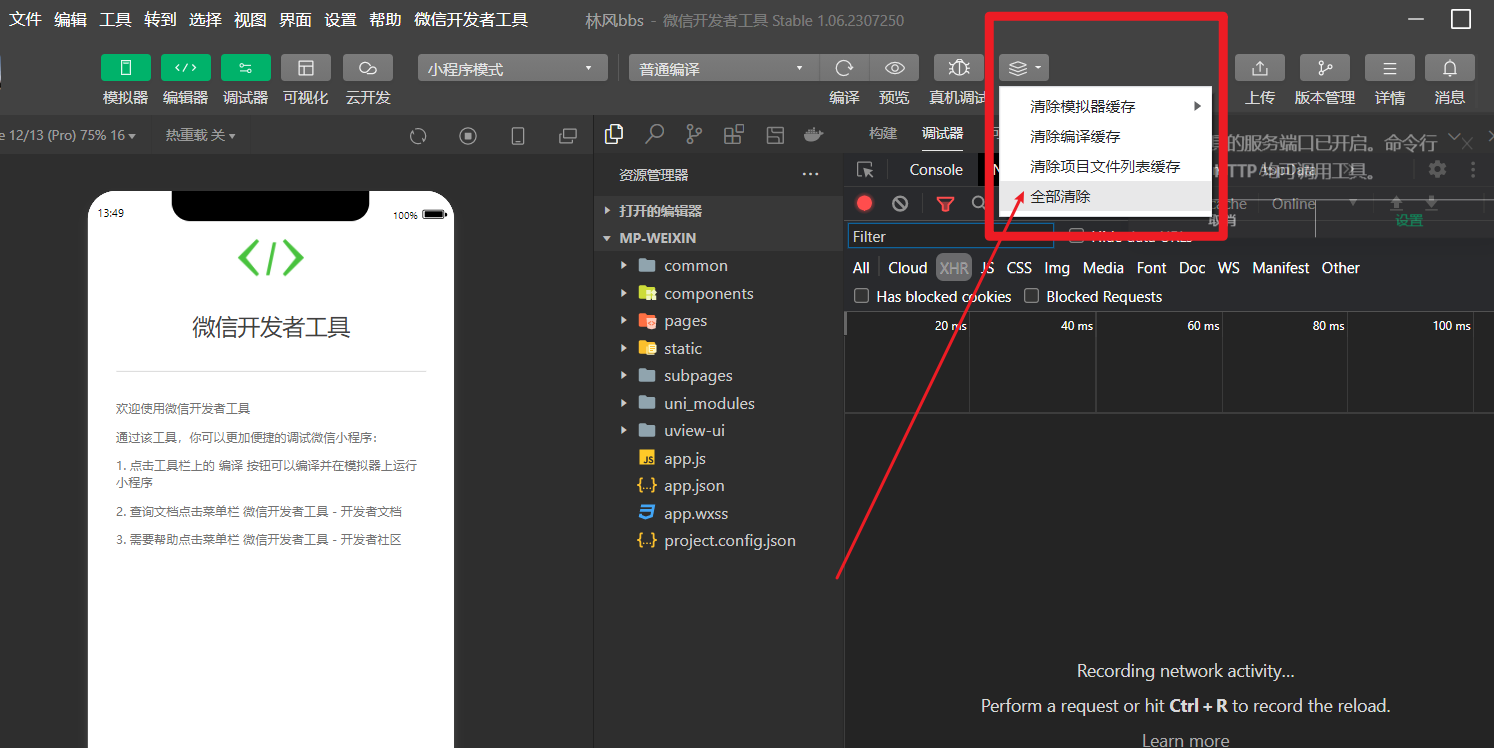Click the 预览 preview eye icon

click(x=895, y=67)
